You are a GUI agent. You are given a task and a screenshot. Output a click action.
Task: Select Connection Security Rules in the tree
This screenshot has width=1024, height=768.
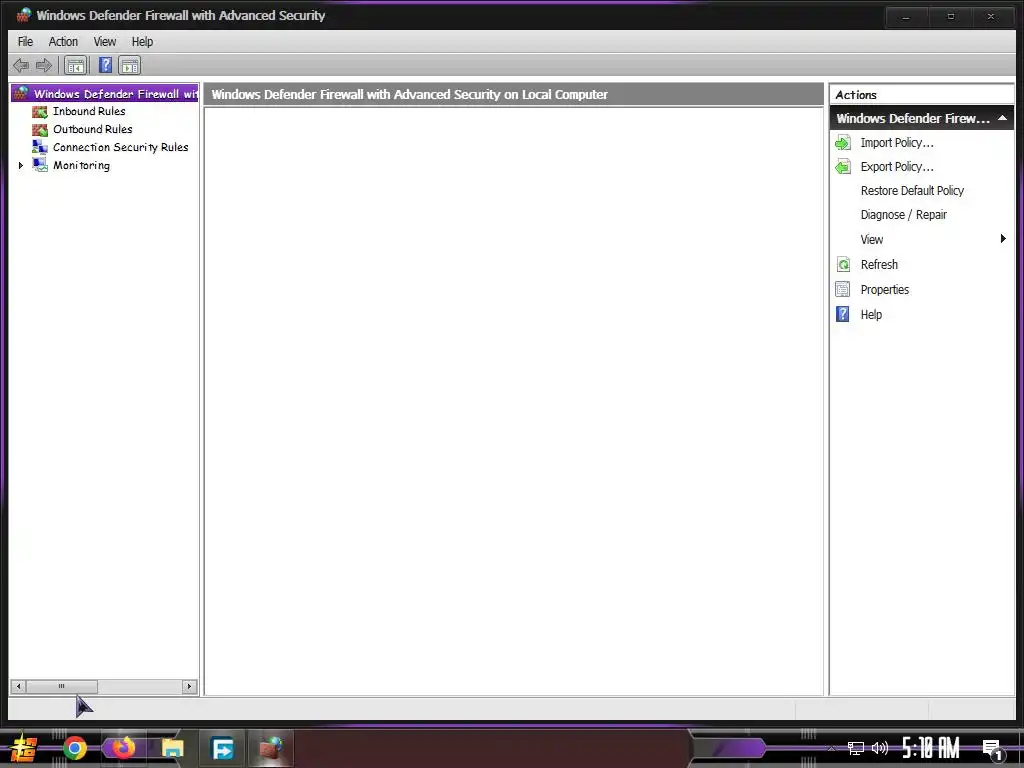pos(121,147)
